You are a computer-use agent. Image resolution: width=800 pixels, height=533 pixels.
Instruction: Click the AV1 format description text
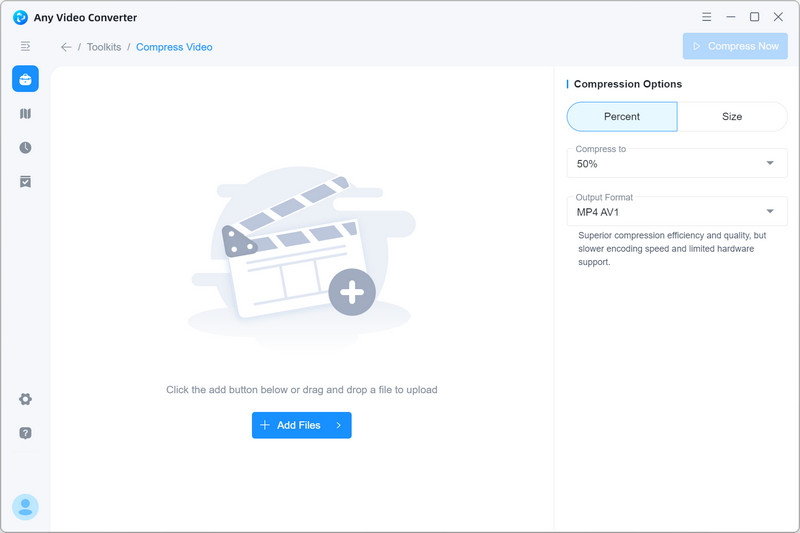pos(672,249)
